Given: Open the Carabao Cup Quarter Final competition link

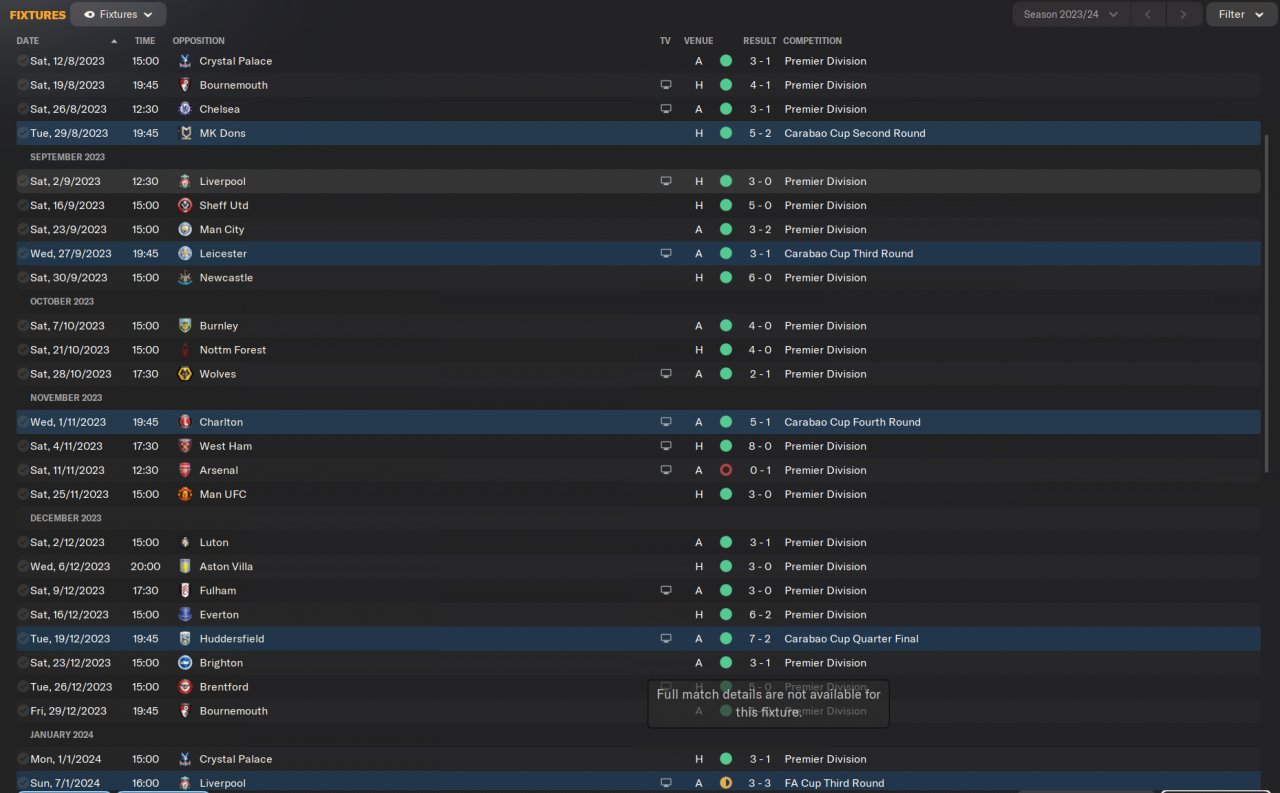Looking at the screenshot, I should [x=851, y=639].
